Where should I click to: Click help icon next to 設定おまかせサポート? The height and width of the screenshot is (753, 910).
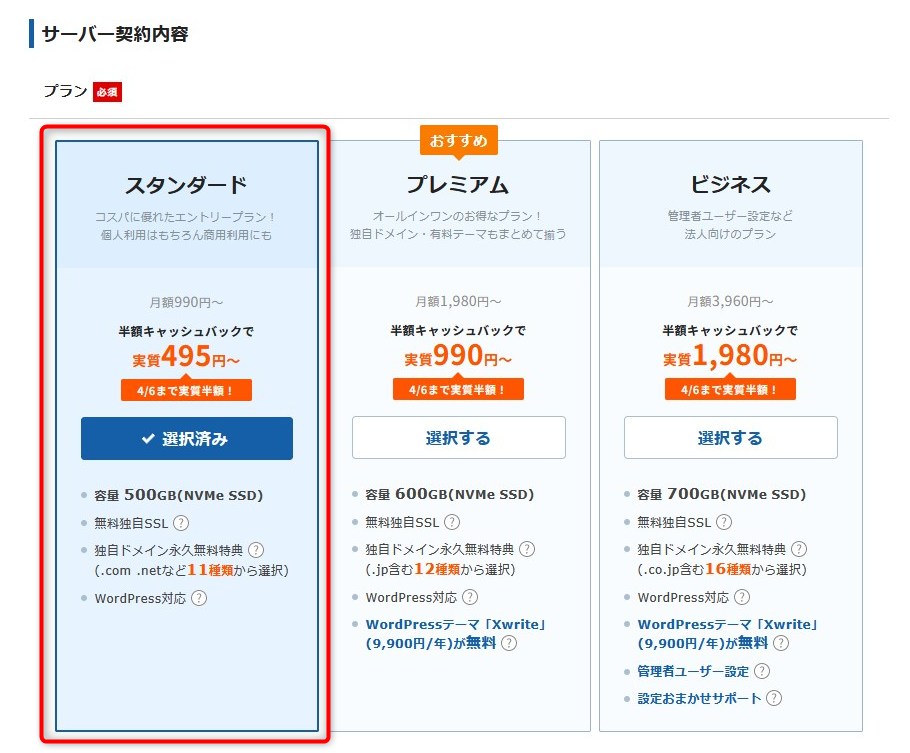click(774, 698)
